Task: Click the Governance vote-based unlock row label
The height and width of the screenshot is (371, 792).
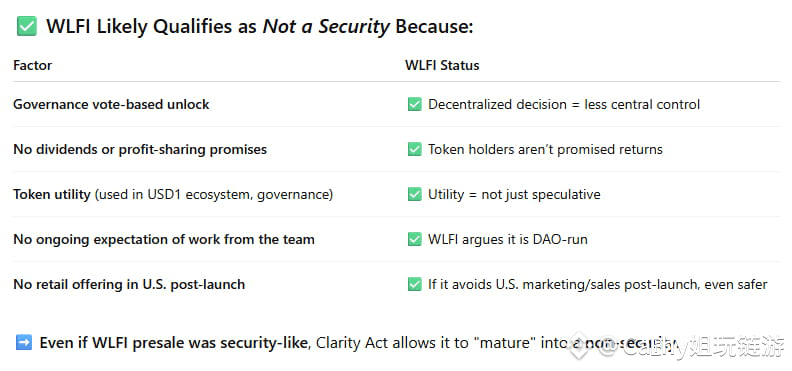Action: click(111, 104)
